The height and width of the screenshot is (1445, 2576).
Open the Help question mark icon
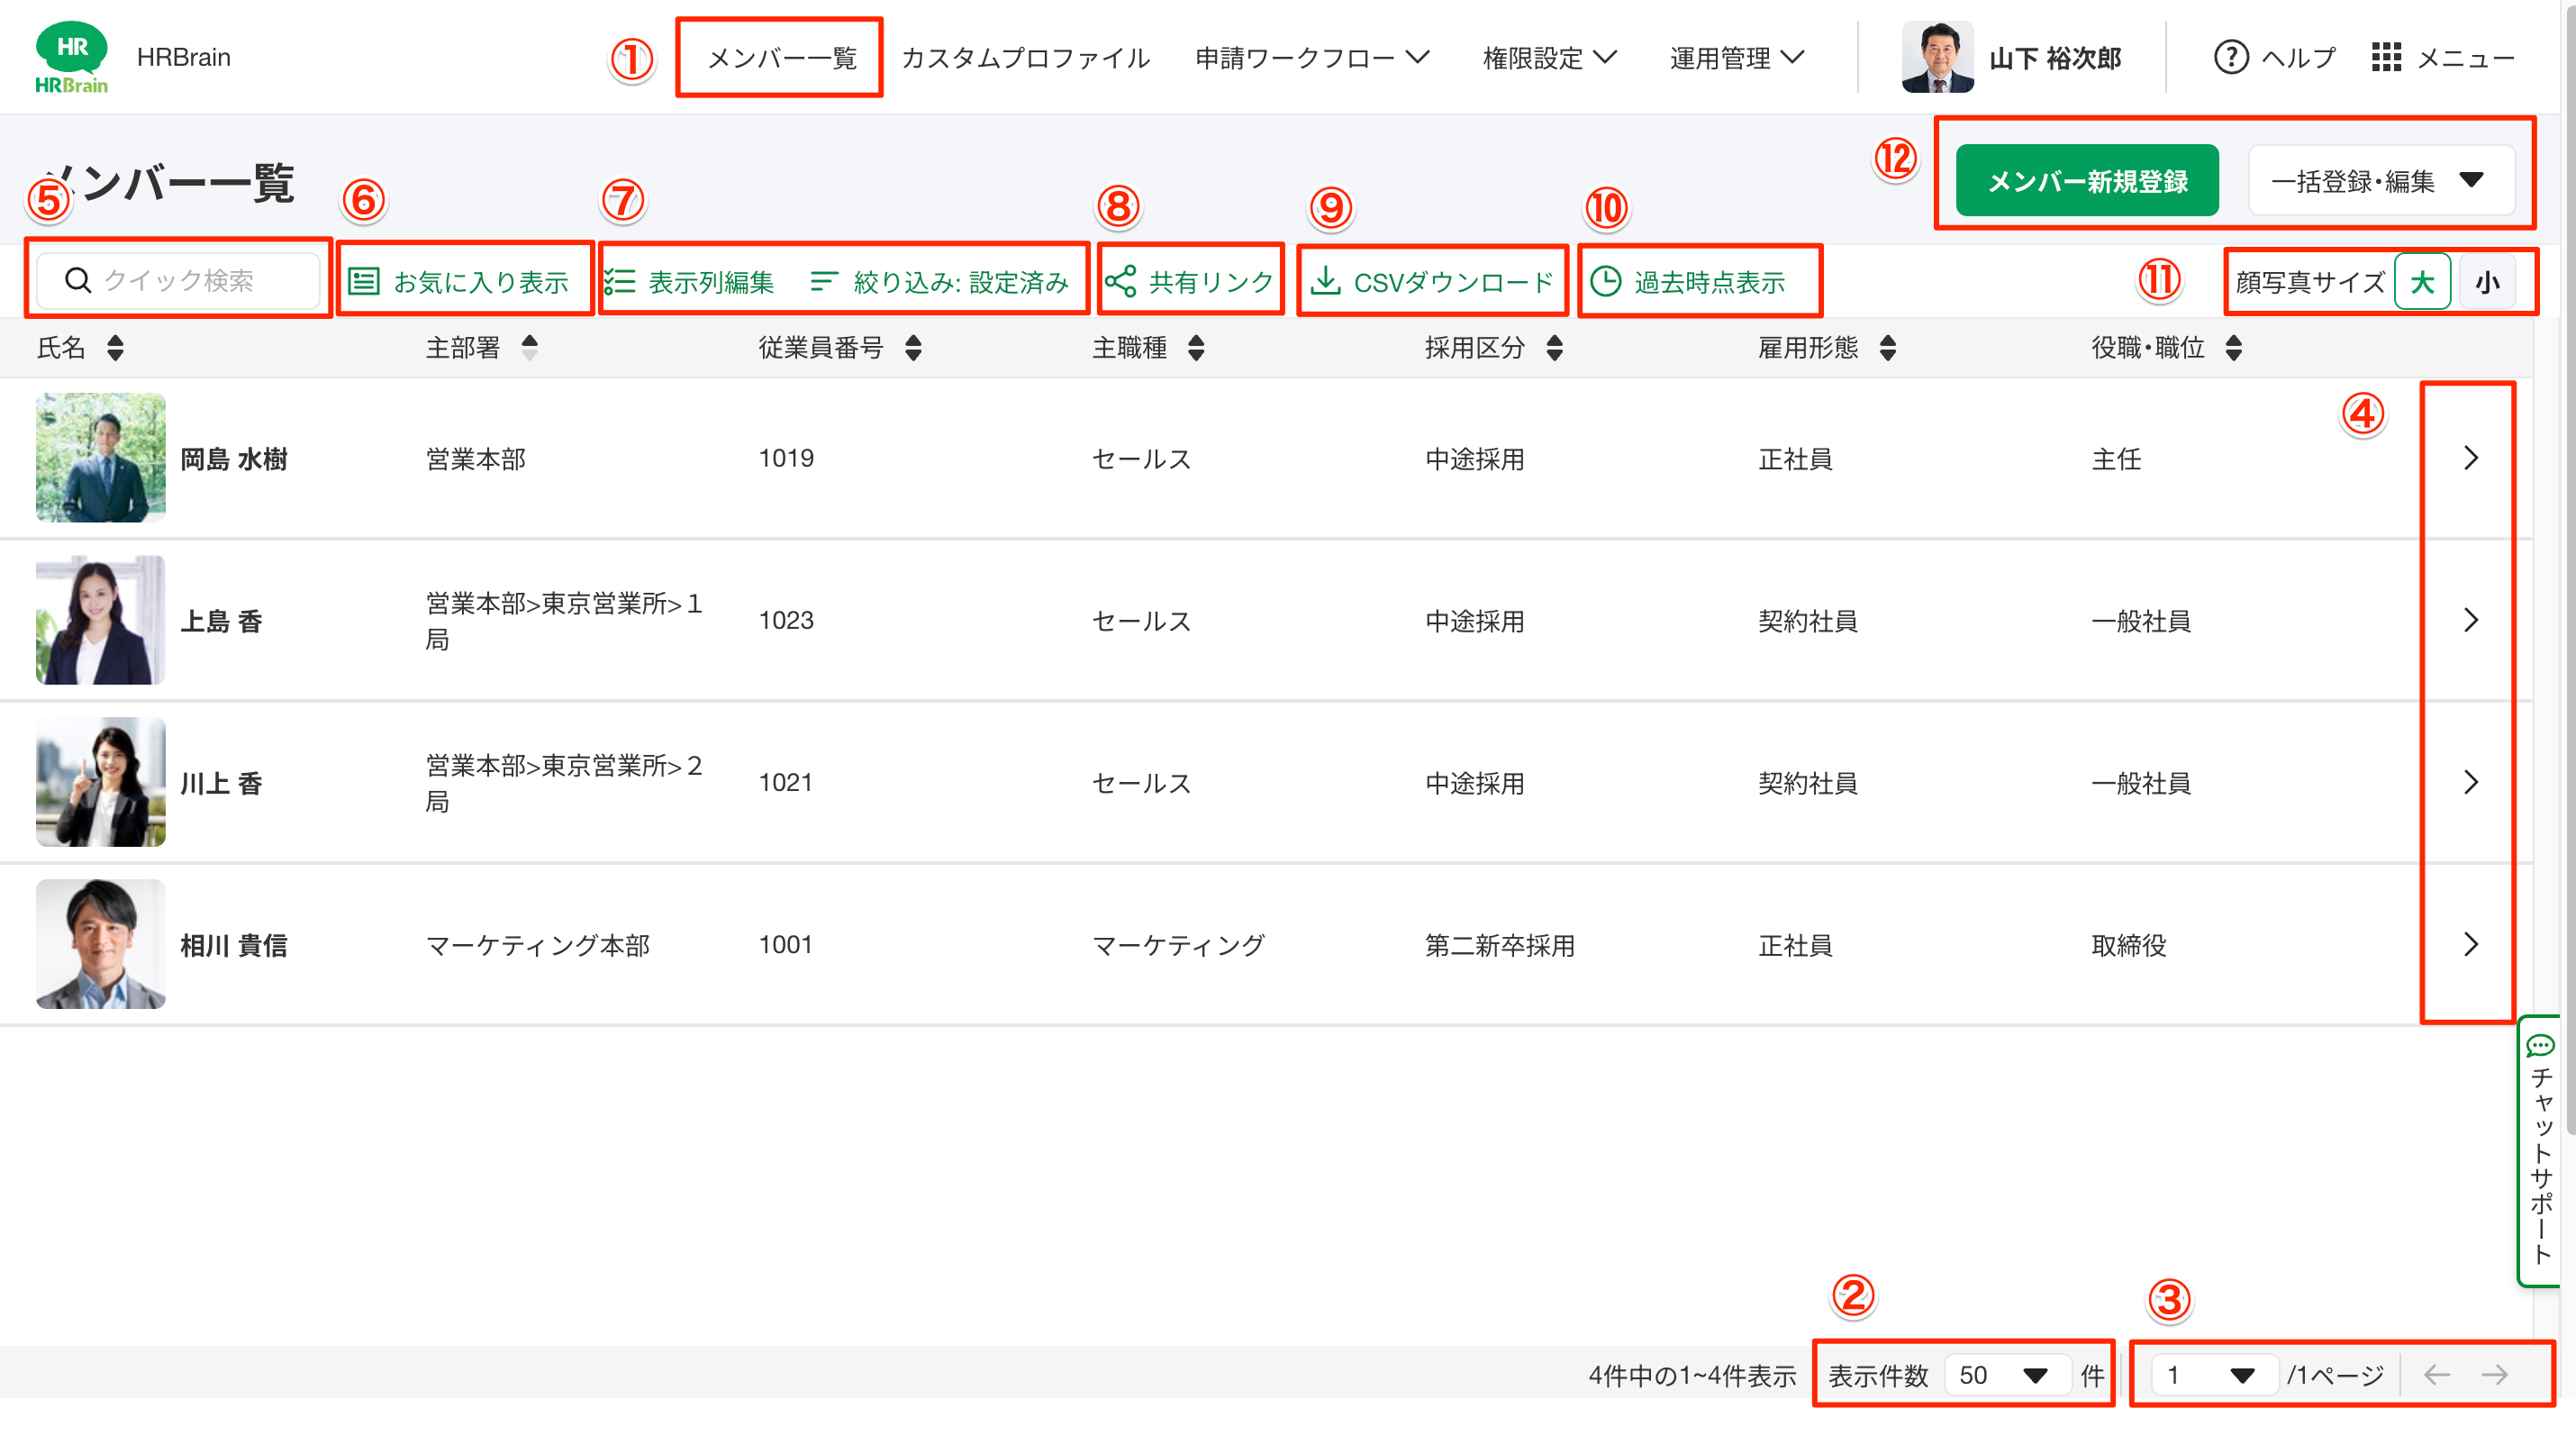(x=2231, y=57)
